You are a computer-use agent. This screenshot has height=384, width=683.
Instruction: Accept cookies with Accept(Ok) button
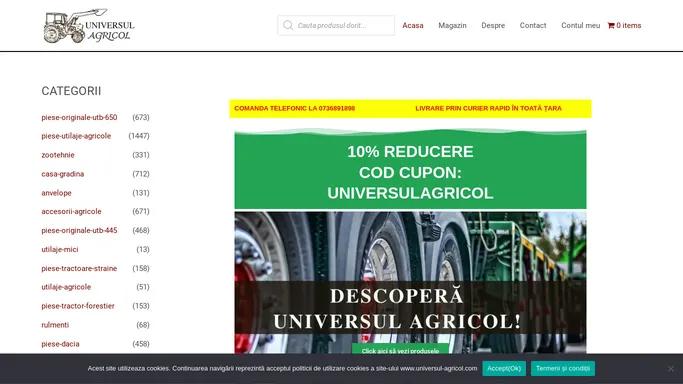504,368
